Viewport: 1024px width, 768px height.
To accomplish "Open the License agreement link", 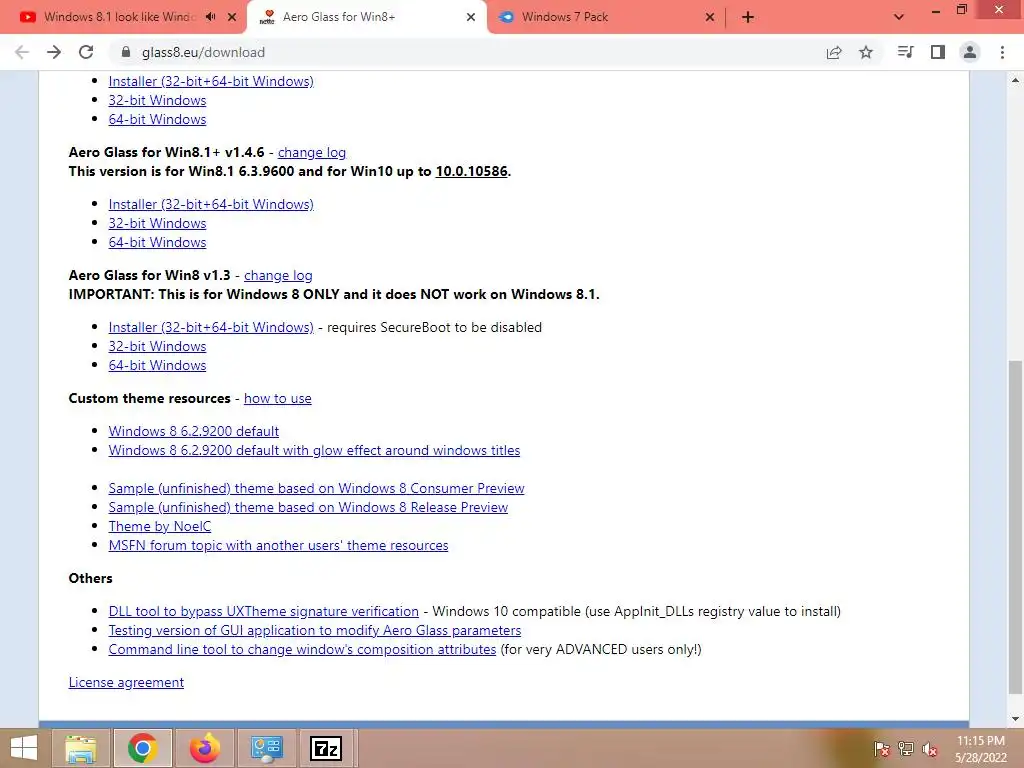I will [126, 682].
